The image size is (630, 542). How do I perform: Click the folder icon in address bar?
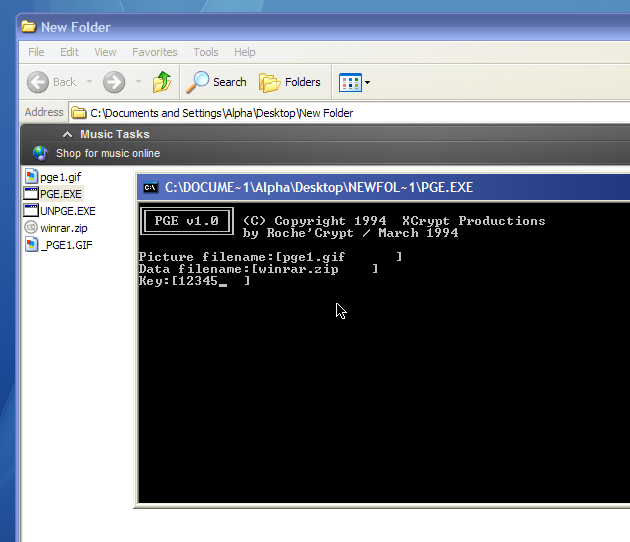(79, 113)
